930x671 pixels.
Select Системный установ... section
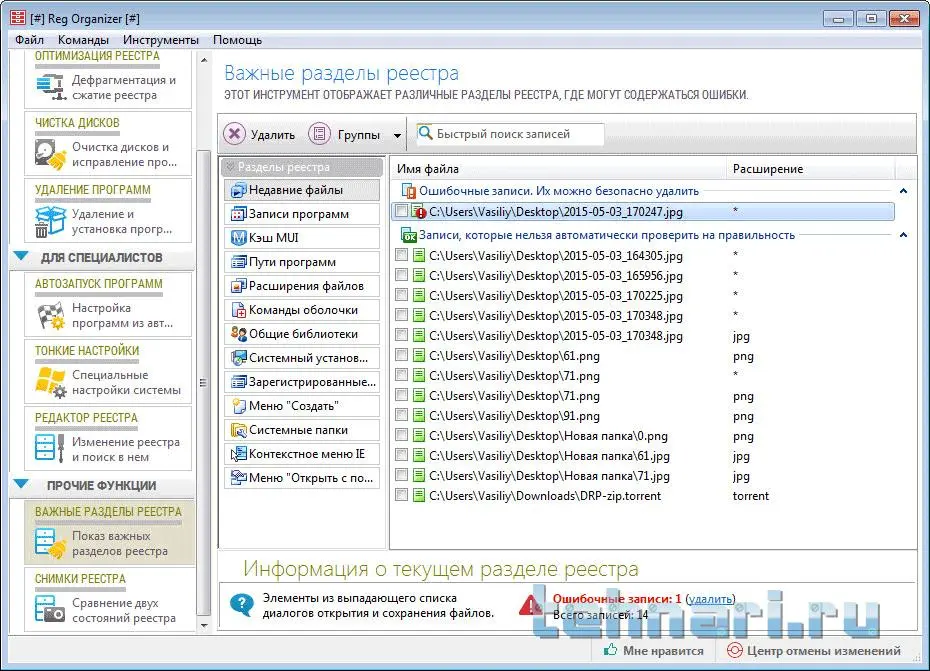[x=302, y=358]
